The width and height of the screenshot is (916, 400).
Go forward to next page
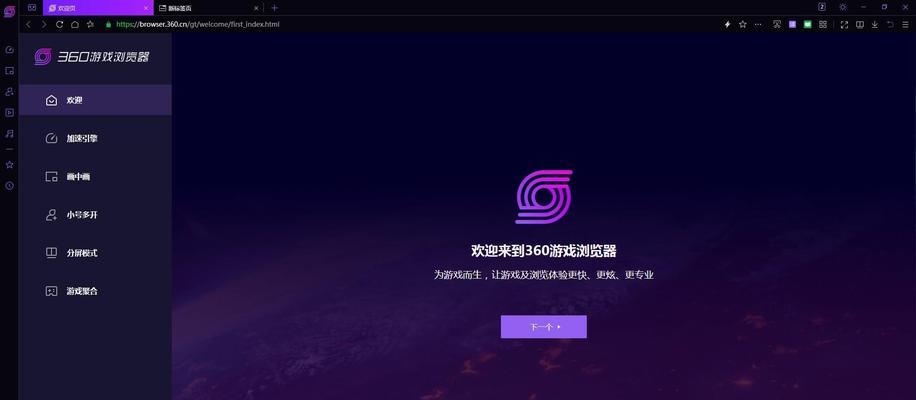tap(43, 25)
